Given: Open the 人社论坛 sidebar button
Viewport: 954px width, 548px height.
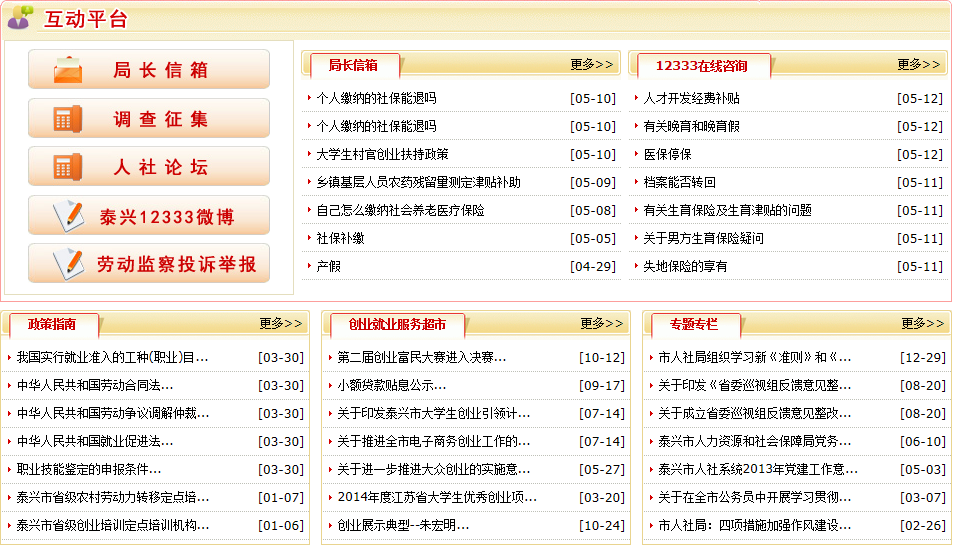Looking at the screenshot, I should pyautogui.click(x=149, y=166).
